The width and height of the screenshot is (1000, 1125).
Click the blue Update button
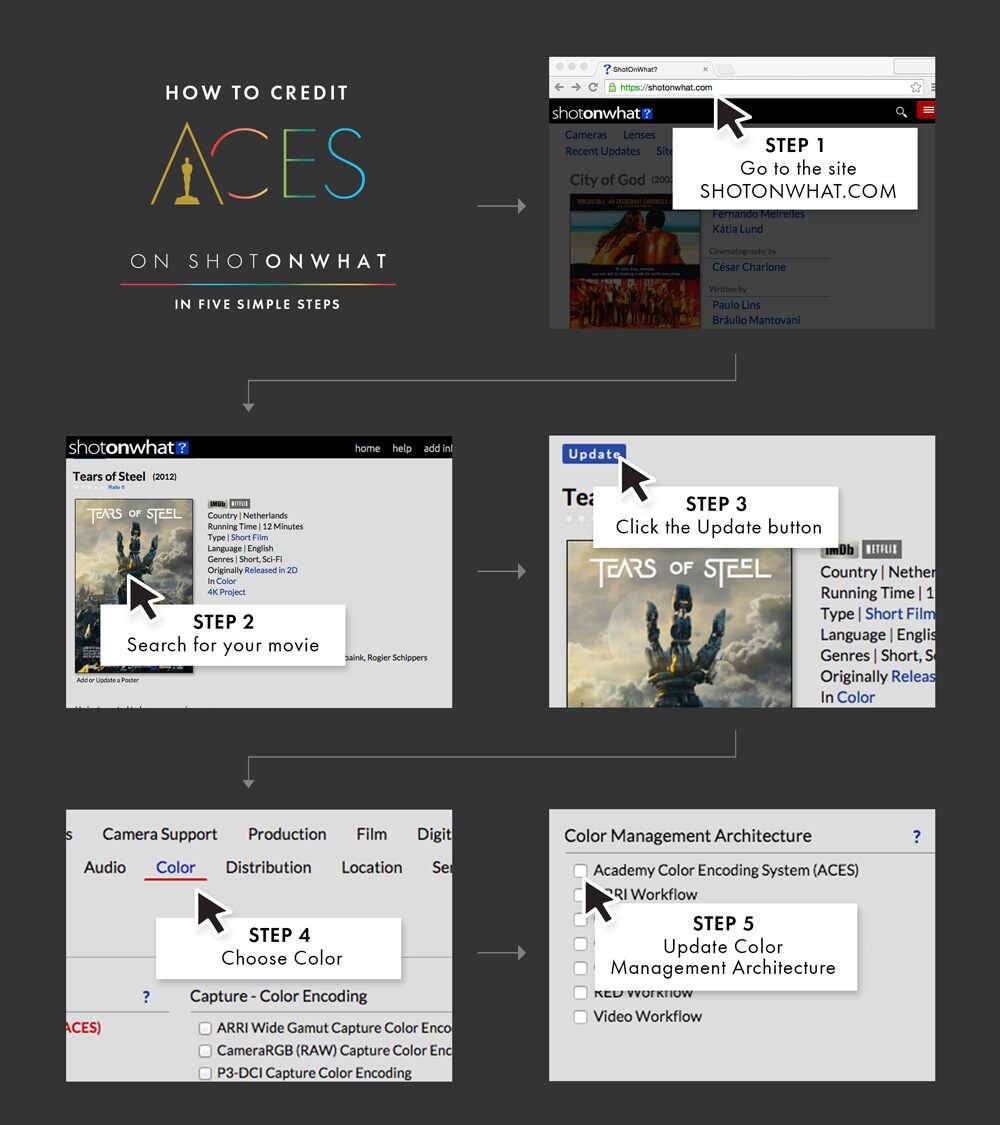pyautogui.click(x=594, y=454)
